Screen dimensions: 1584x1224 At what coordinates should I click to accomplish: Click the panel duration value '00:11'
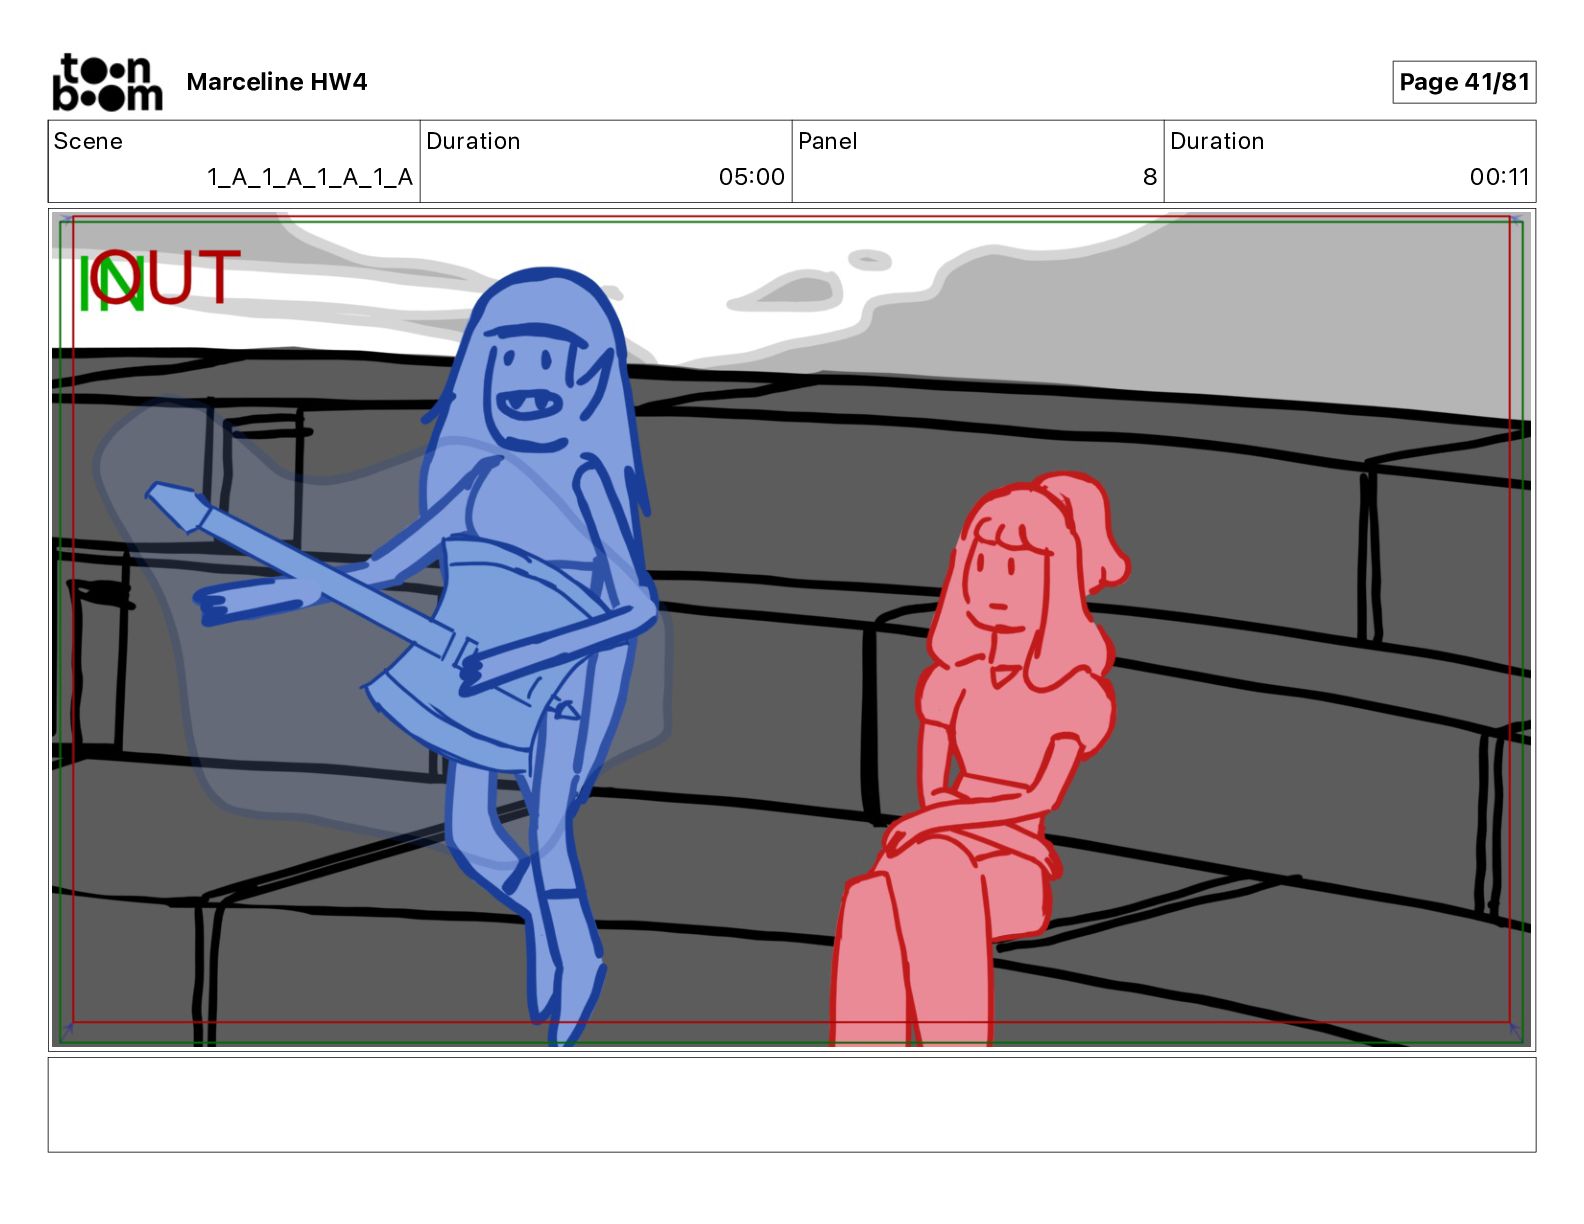1499,177
